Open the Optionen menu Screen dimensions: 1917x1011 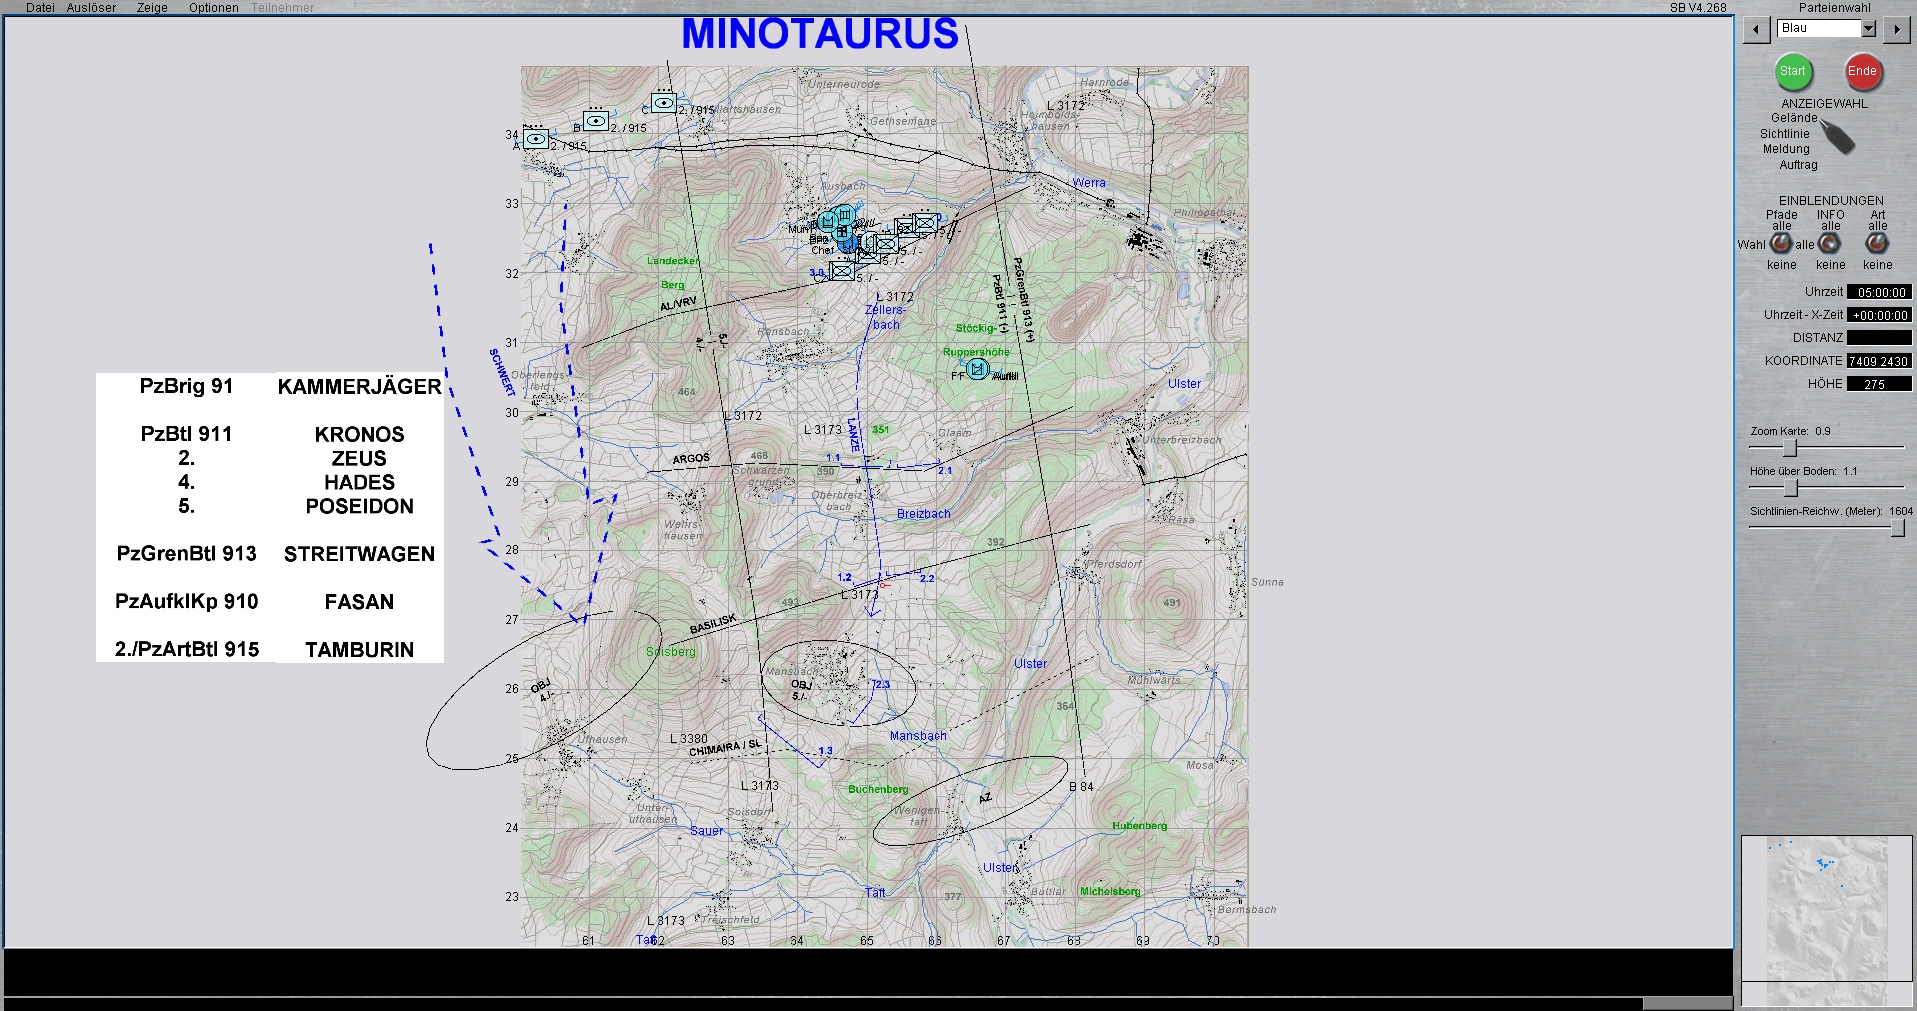(213, 8)
